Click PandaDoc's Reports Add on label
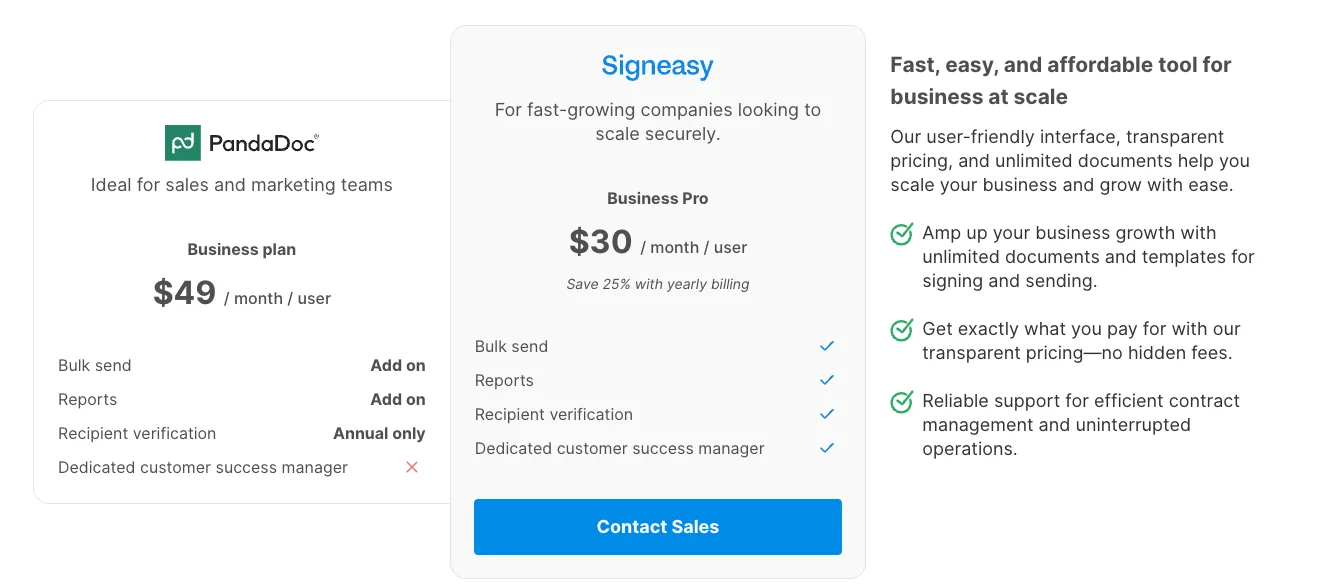 (x=397, y=399)
